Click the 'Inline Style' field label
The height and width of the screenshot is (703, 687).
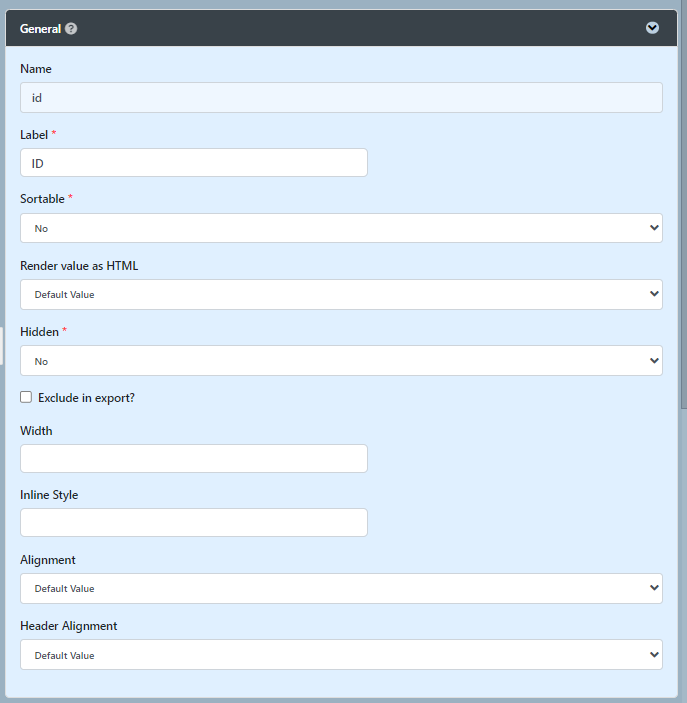coord(49,495)
